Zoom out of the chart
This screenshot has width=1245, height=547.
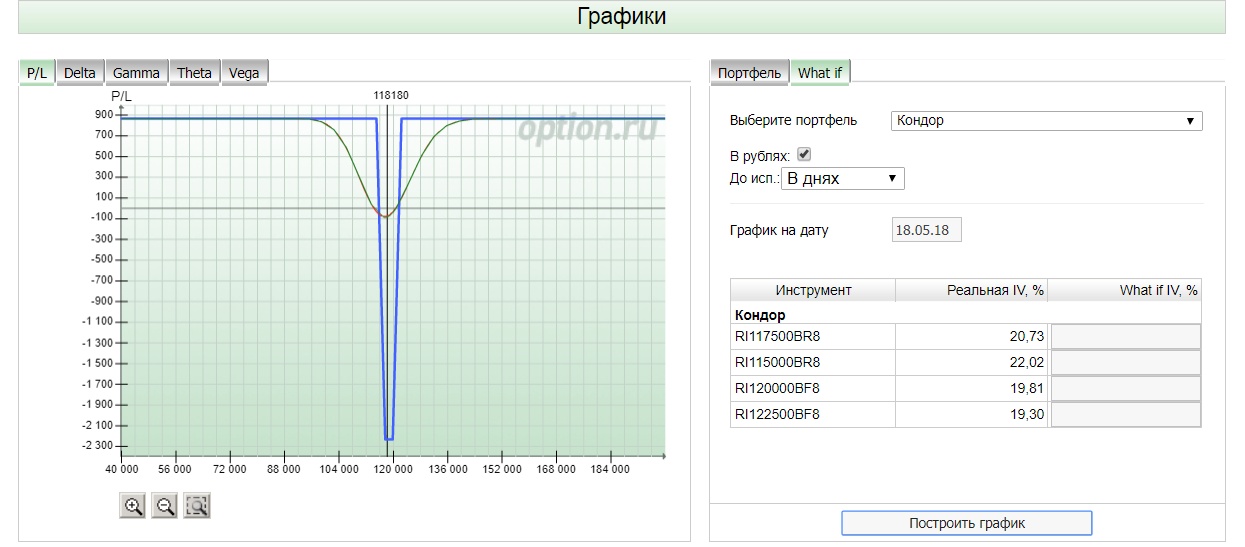[x=165, y=506]
